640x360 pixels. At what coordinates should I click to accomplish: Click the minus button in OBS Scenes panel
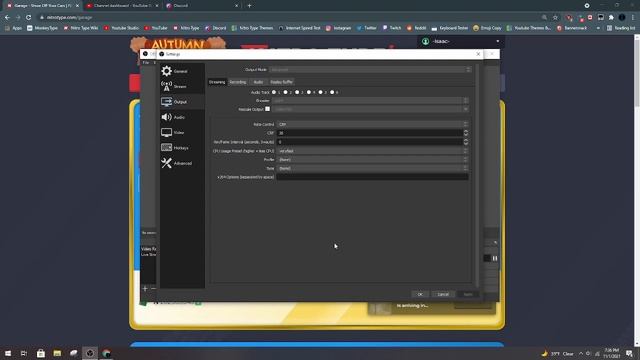[x=153, y=289]
